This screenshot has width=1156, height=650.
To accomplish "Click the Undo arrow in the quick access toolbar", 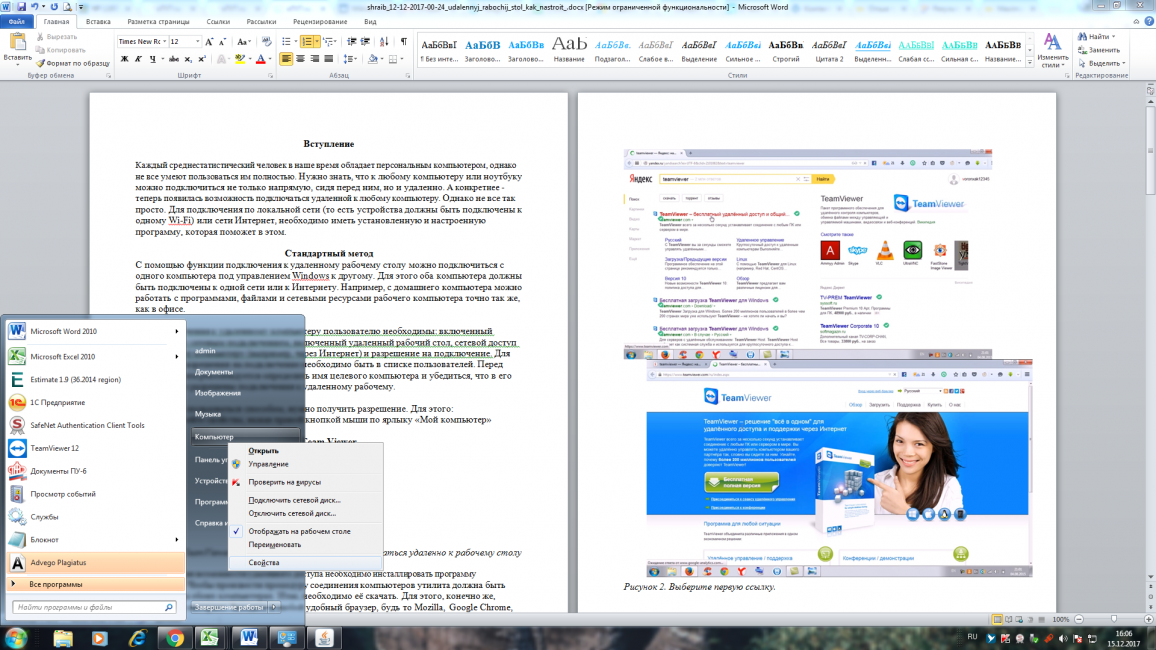I will pos(35,7).
